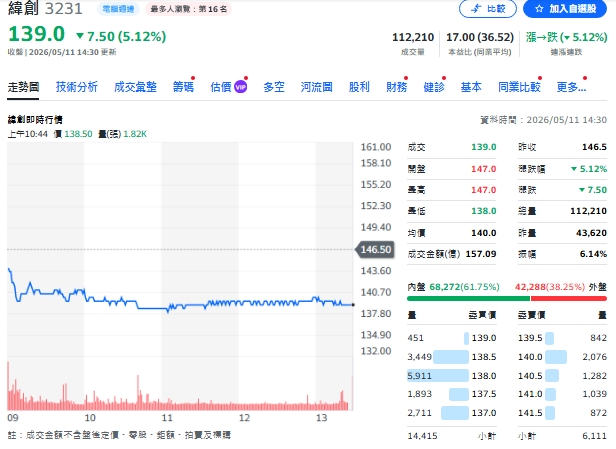
Task: Click the 昨收 value 146.5
Action: click(594, 147)
